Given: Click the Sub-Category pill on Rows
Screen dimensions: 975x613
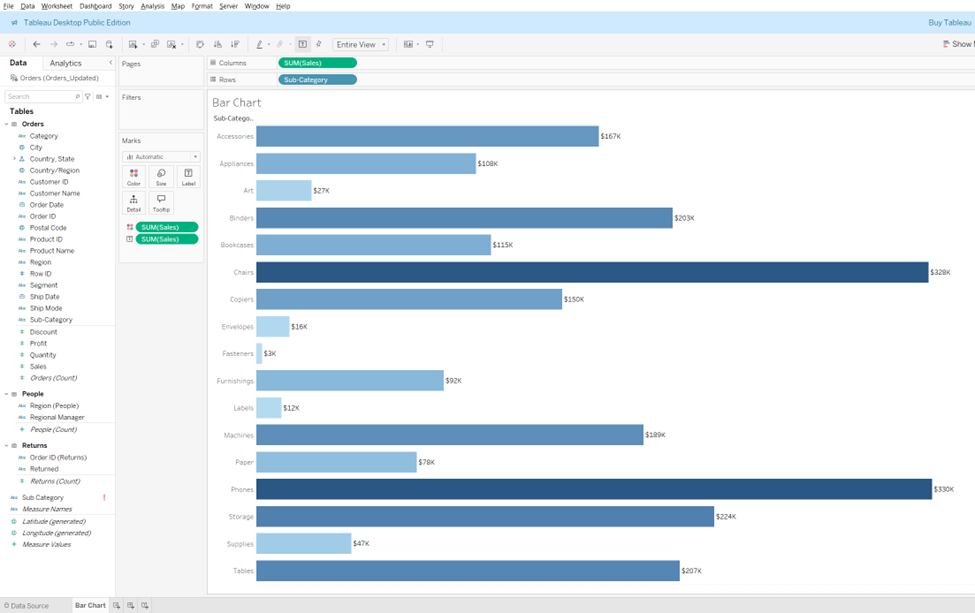Looking at the screenshot, I should [317, 80].
